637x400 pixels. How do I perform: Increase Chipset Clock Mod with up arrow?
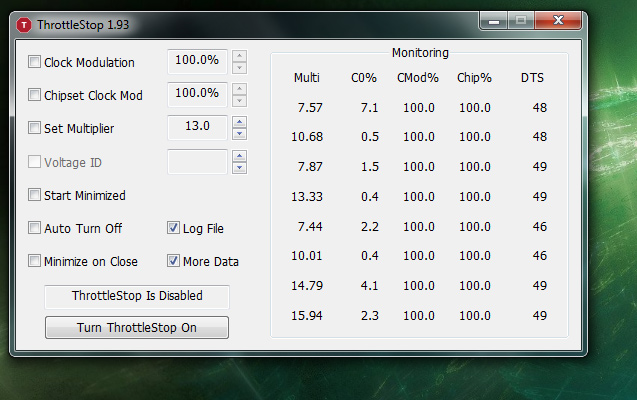point(239,89)
